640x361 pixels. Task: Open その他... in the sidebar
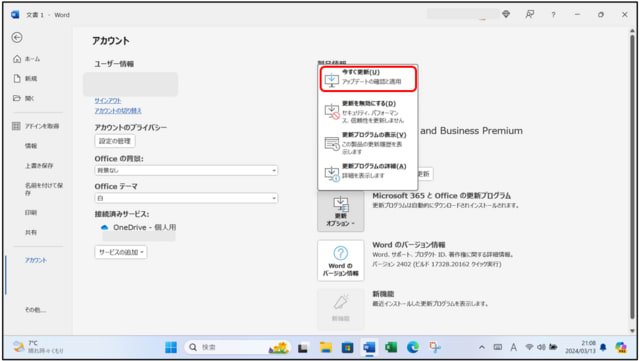[35, 310]
